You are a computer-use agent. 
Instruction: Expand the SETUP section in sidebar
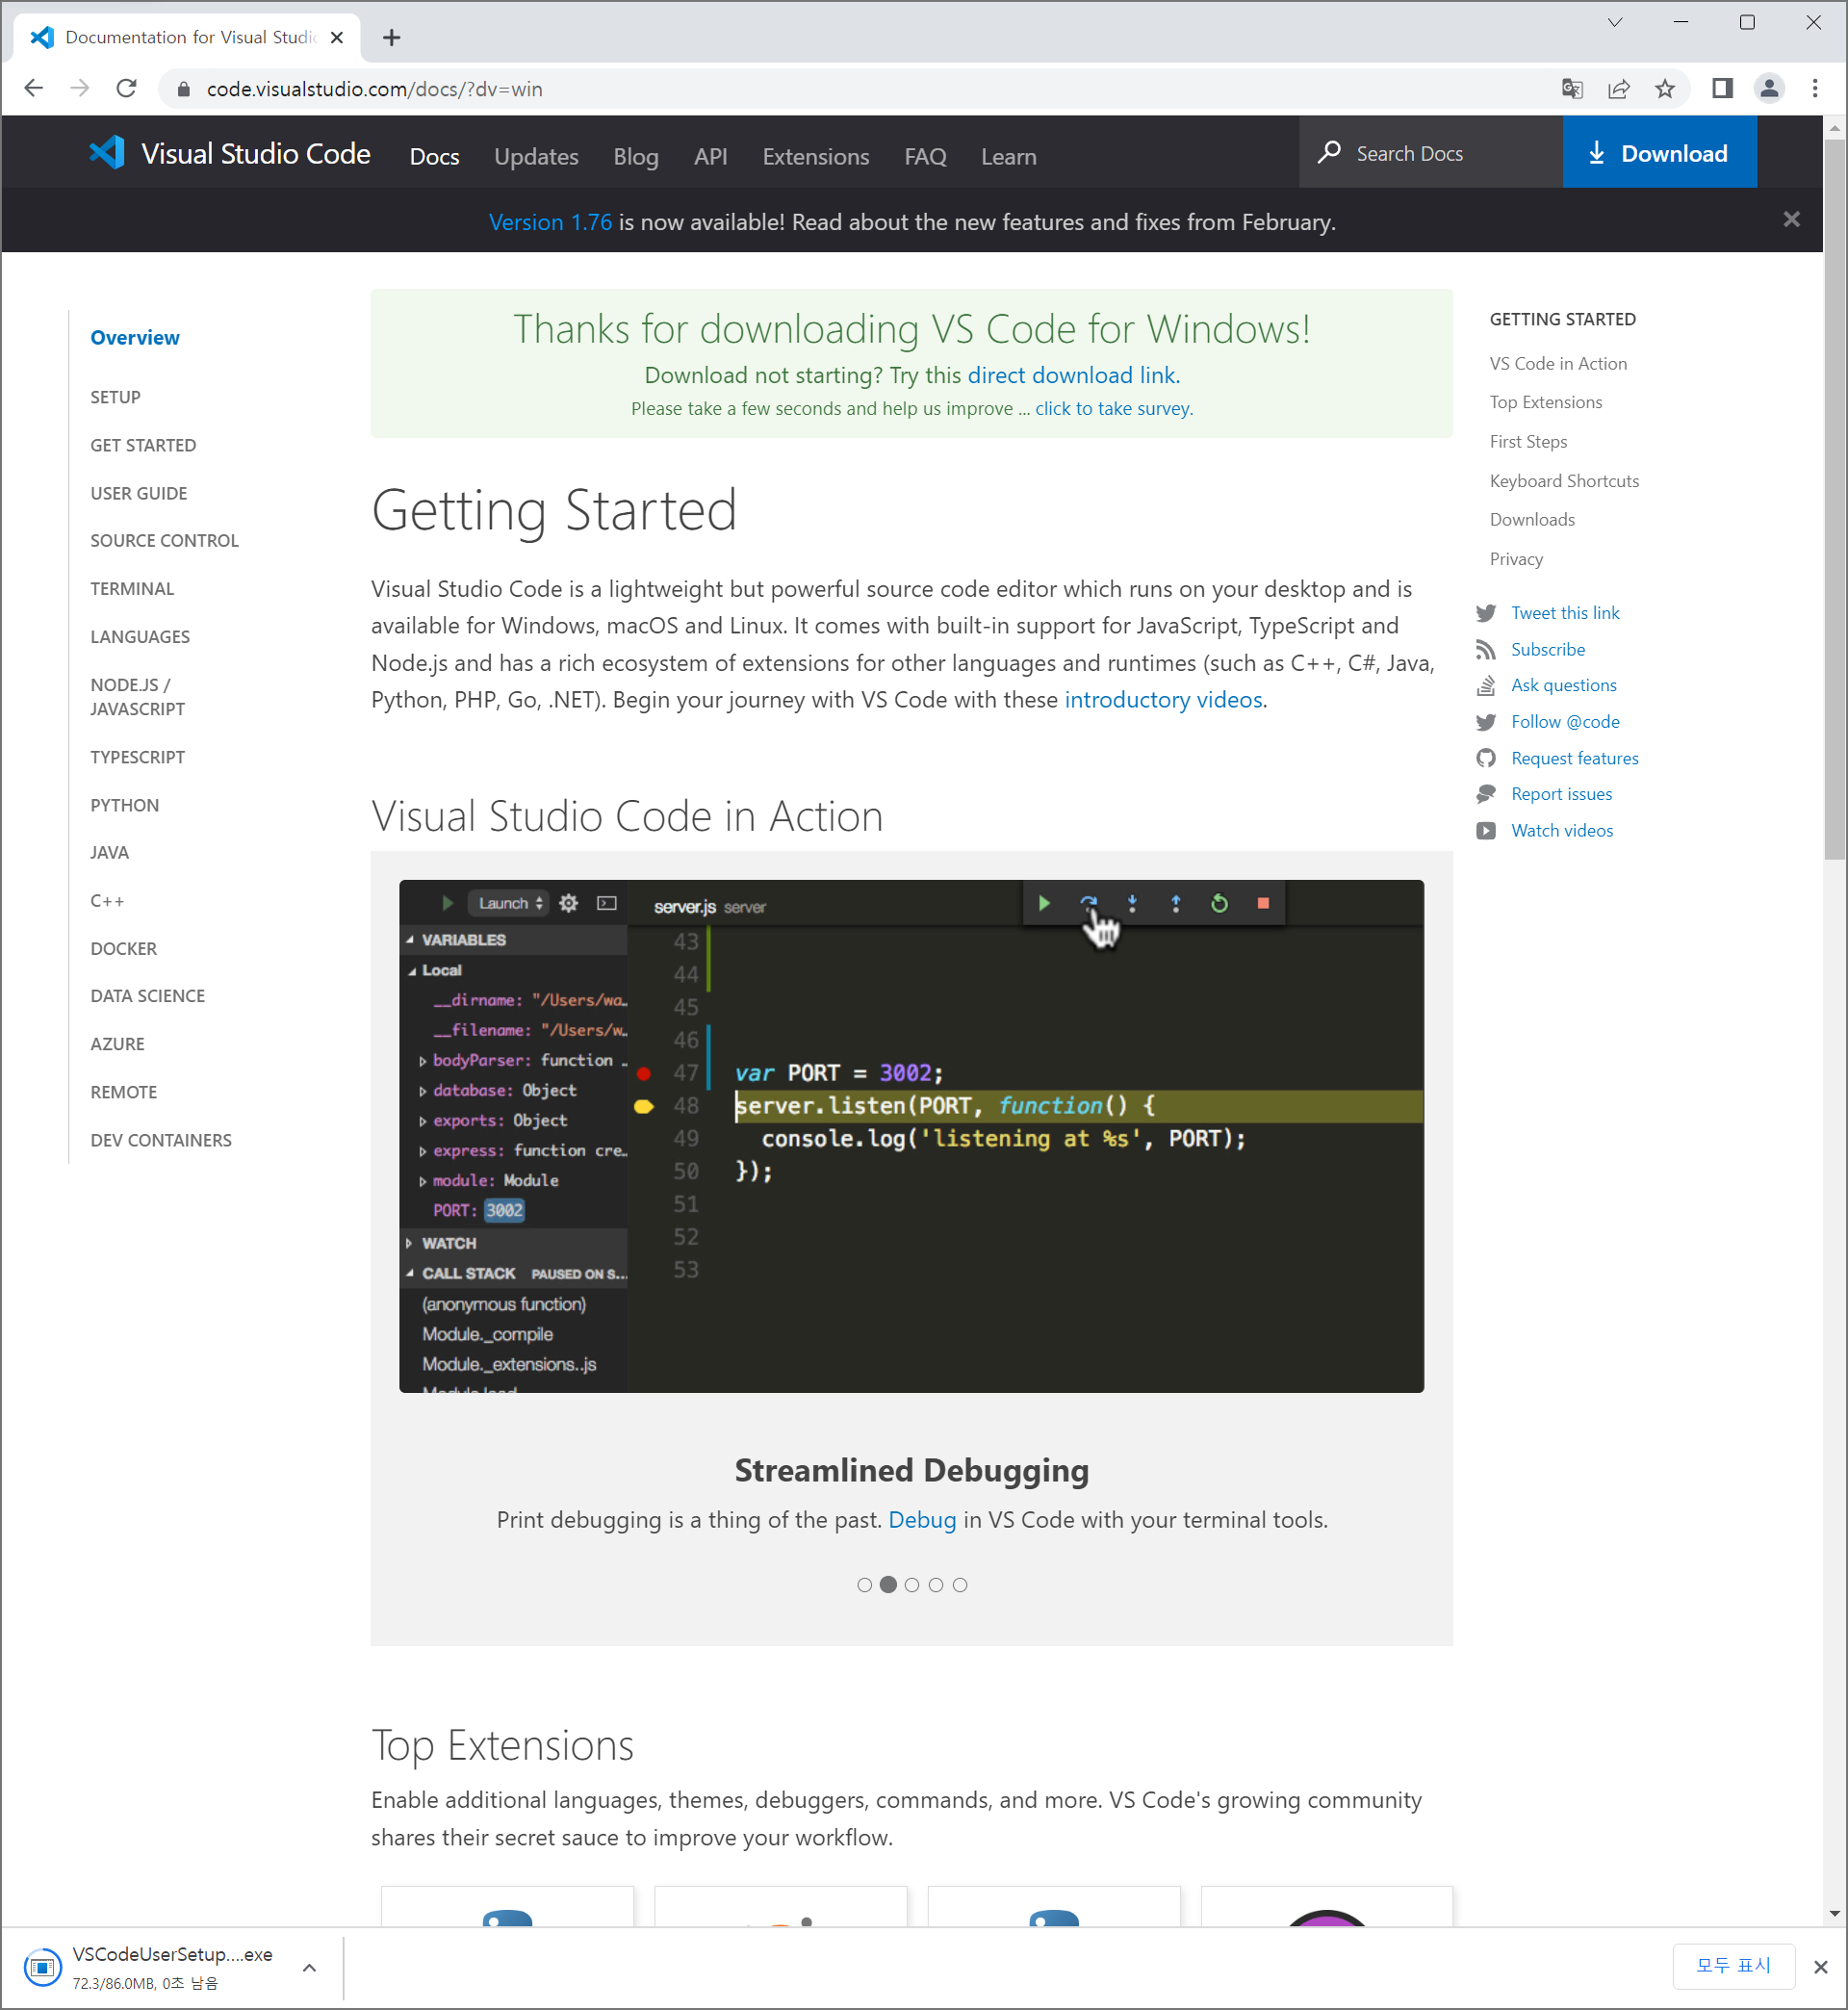tap(115, 397)
